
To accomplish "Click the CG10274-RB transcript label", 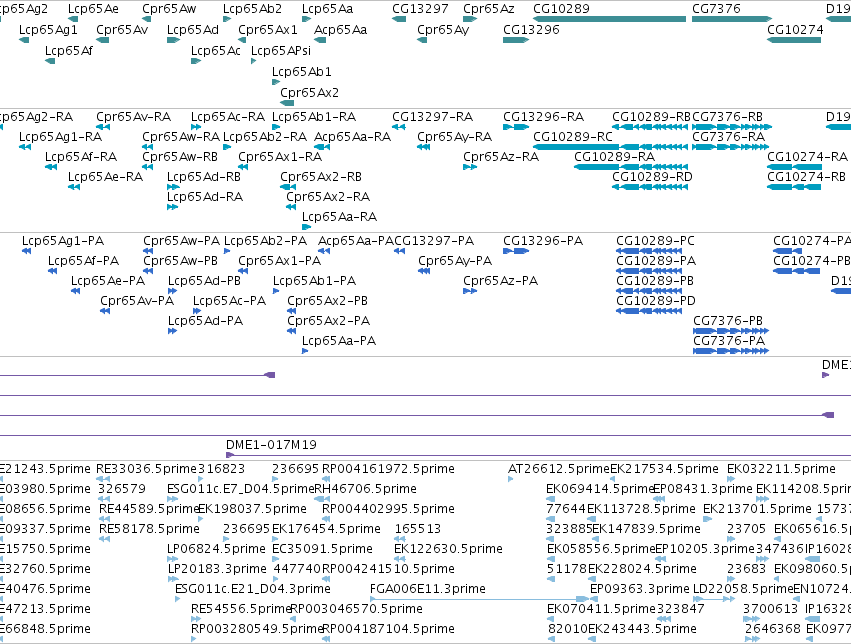I will (x=806, y=177).
